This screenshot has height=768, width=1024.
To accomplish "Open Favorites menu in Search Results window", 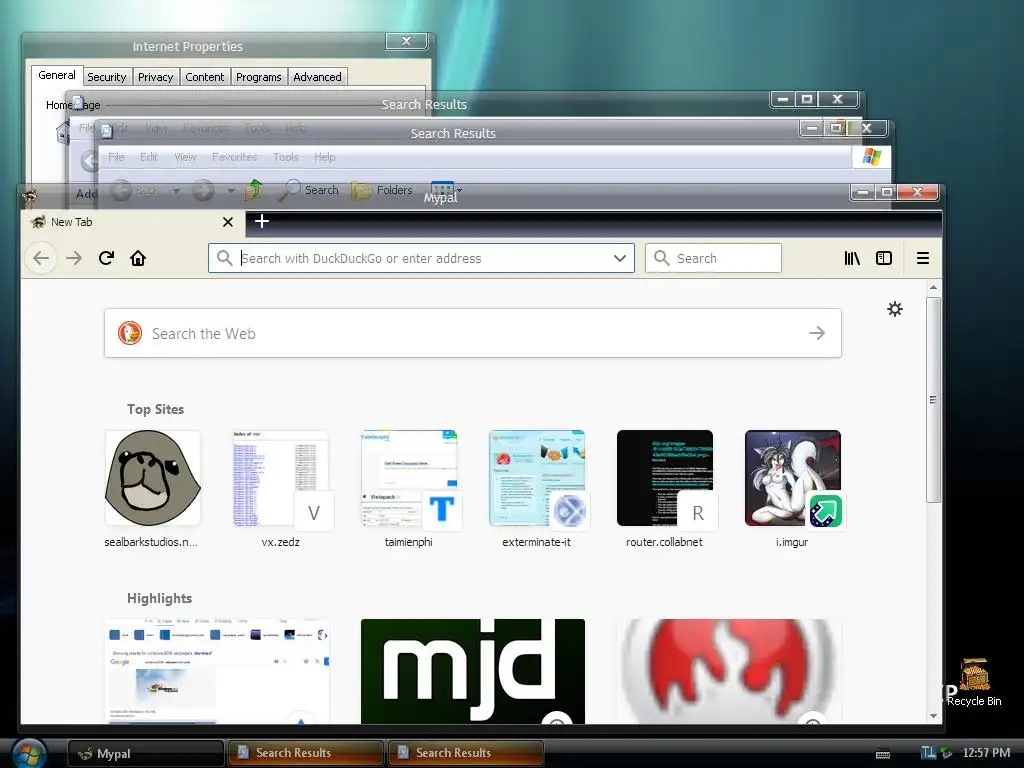I will coord(234,157).
